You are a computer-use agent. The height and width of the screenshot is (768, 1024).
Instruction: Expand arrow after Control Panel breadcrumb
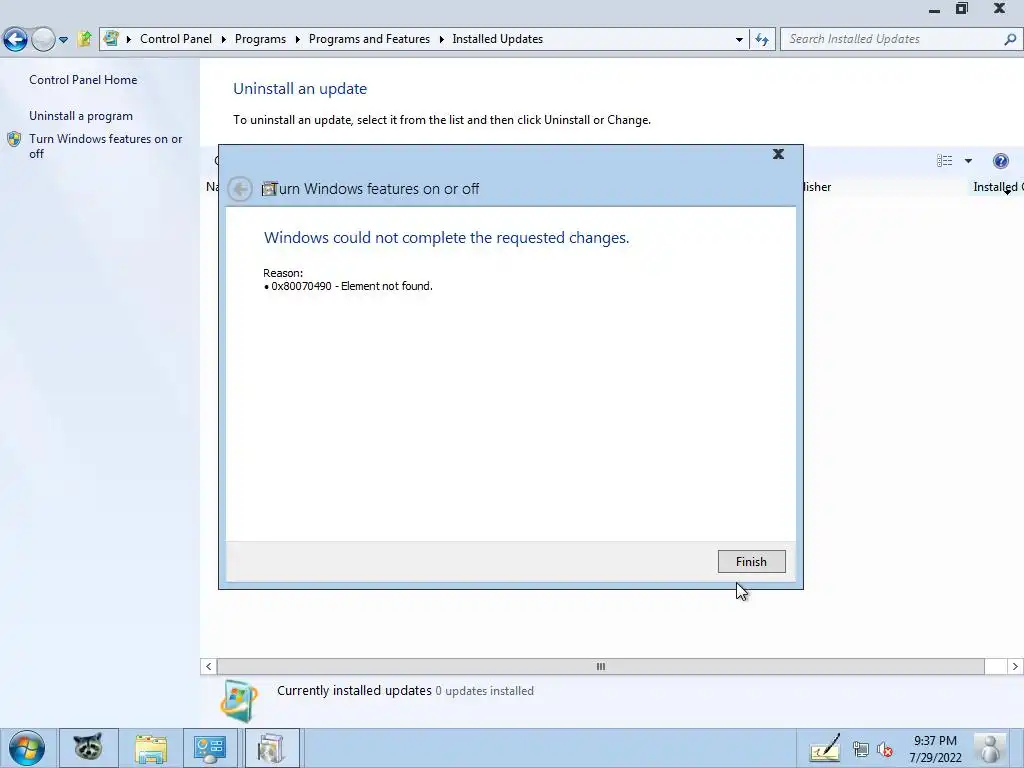tap(223, 39)
